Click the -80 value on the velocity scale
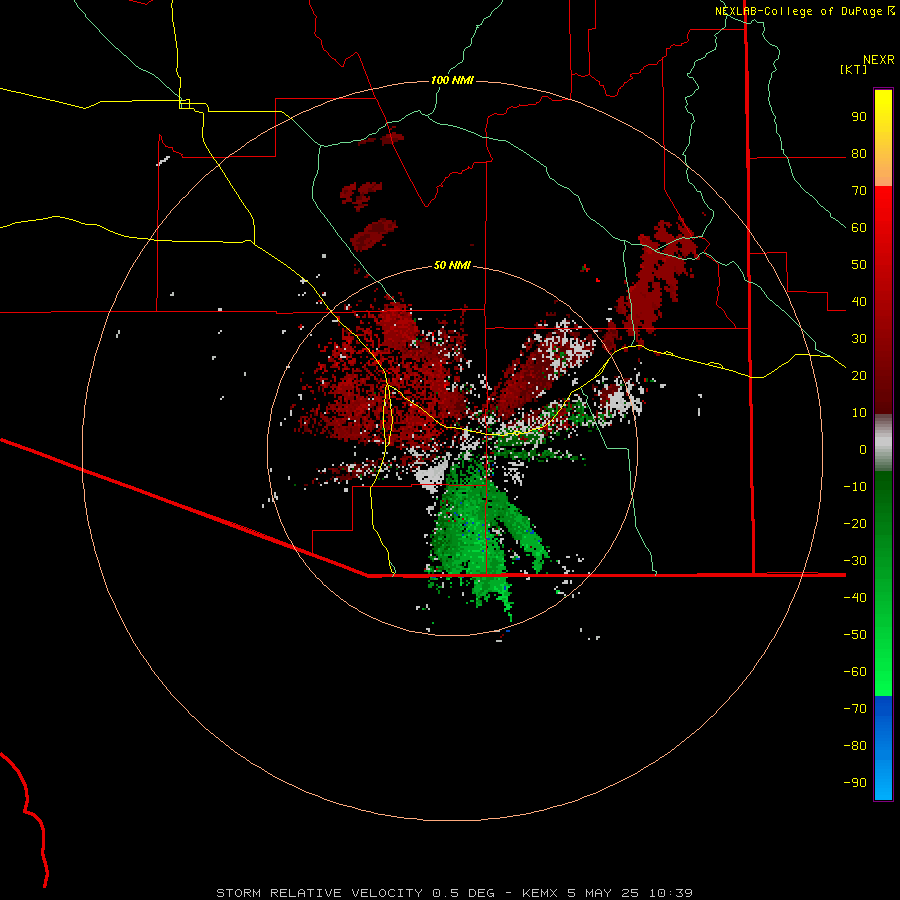The image size is (900, 900). 855,746
